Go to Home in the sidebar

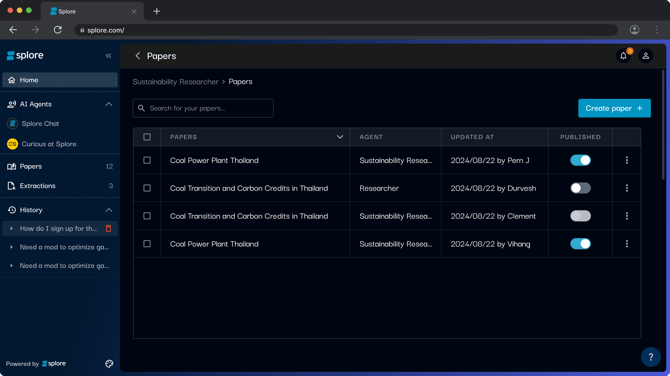pos(60,80)
